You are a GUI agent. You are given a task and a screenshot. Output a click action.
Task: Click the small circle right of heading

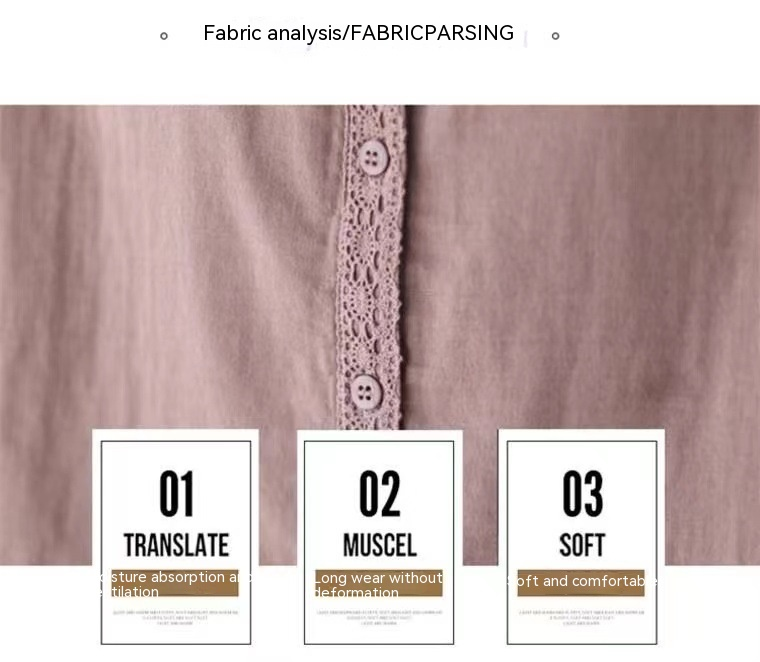[555, 36]
